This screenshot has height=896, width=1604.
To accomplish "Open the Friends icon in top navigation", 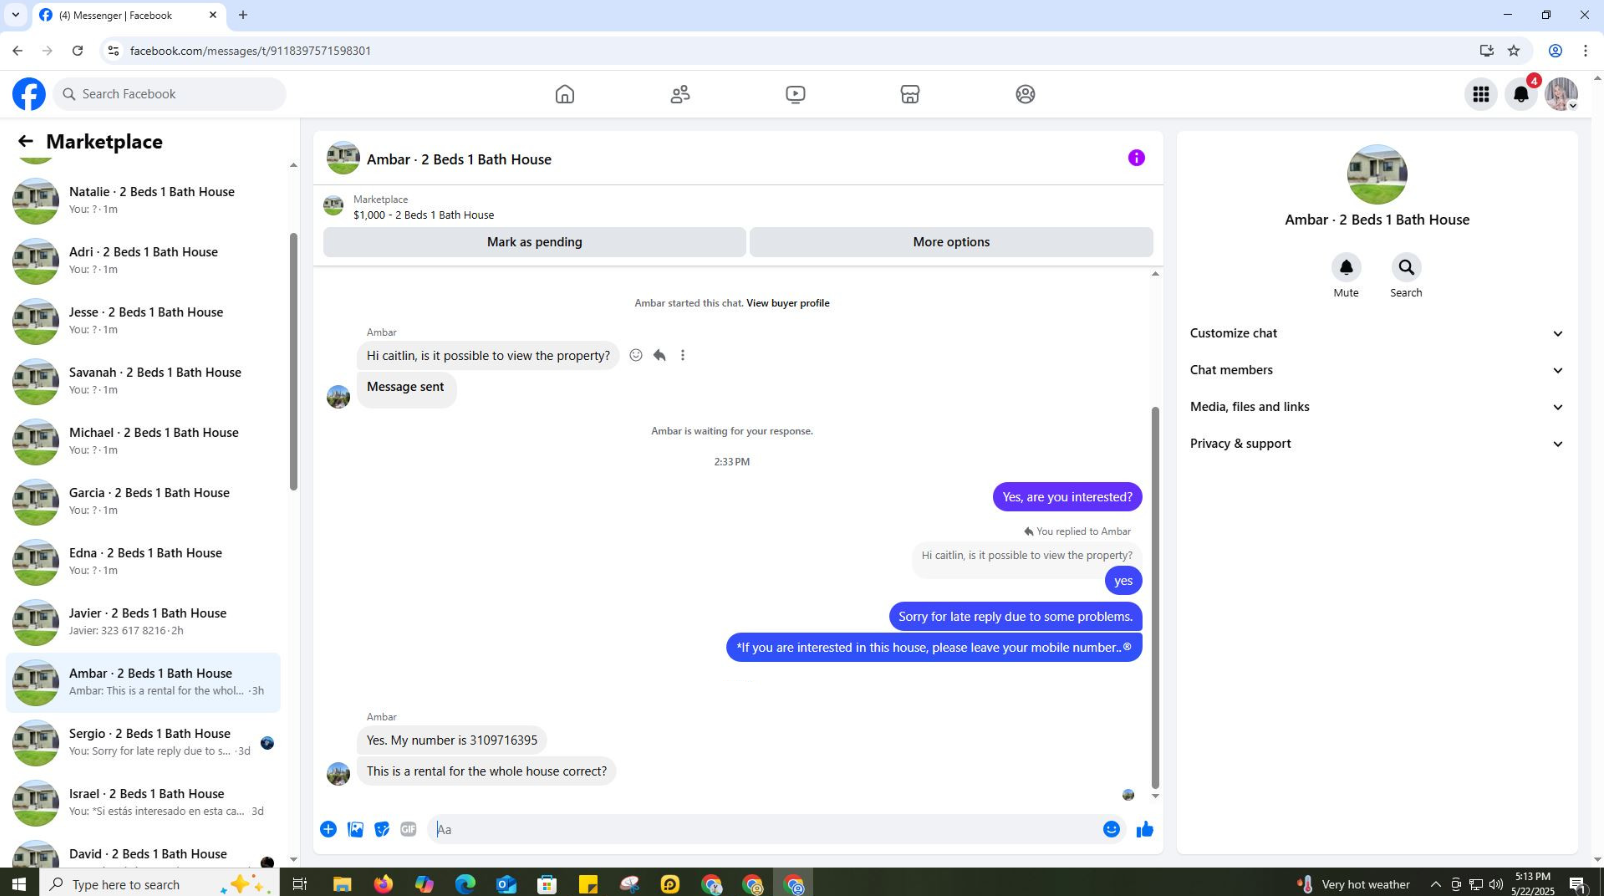I will 680,94.
